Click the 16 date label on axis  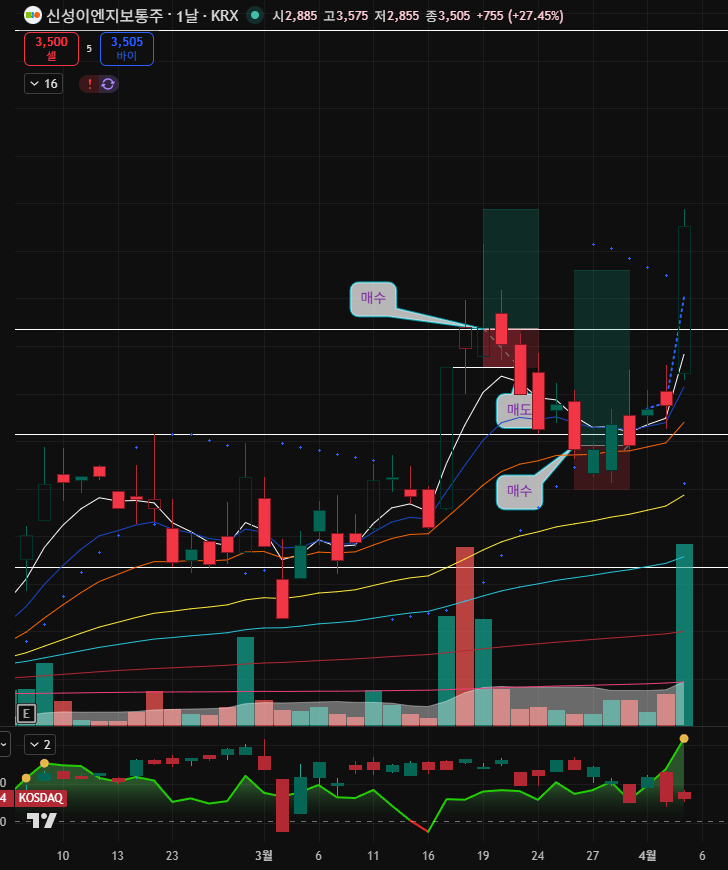[428, 855]
